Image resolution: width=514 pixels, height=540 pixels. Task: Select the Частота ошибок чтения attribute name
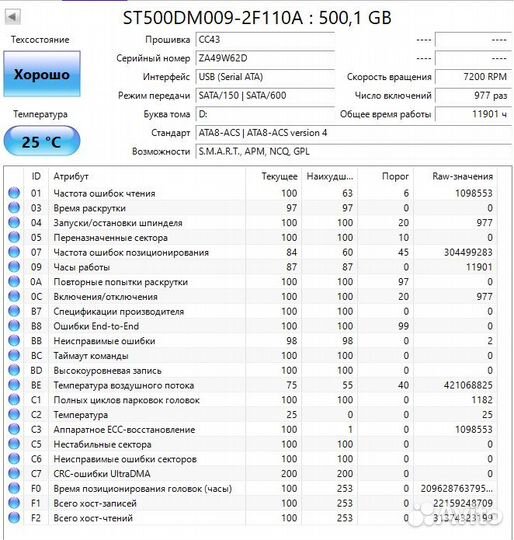point(104,193)
